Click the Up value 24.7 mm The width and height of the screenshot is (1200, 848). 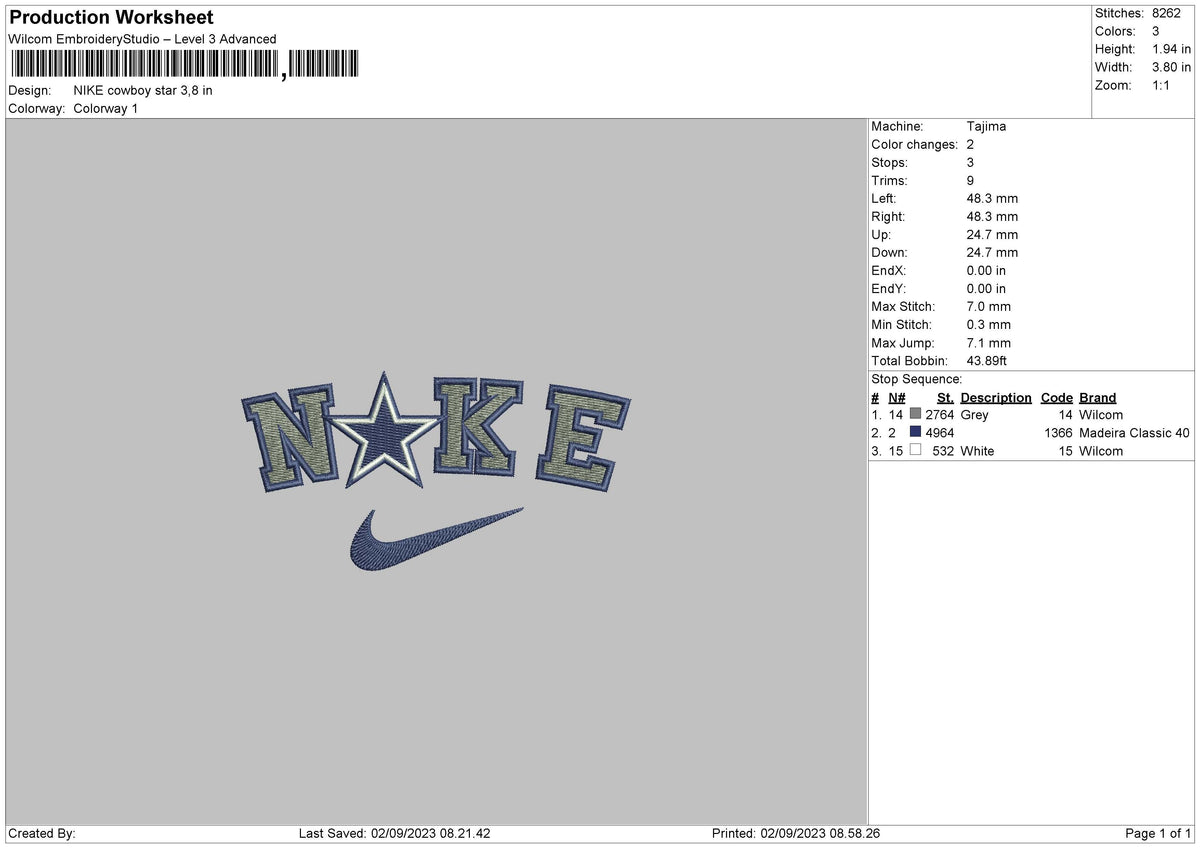(992, 235)
